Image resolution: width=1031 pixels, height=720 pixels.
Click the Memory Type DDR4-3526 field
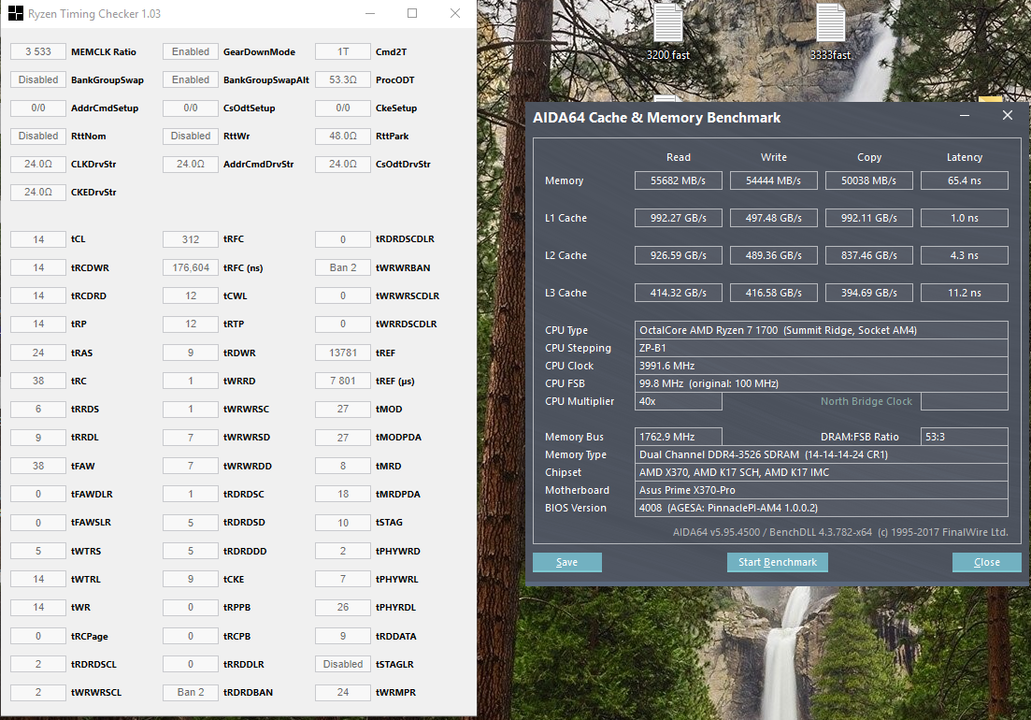tap(821, 454)
